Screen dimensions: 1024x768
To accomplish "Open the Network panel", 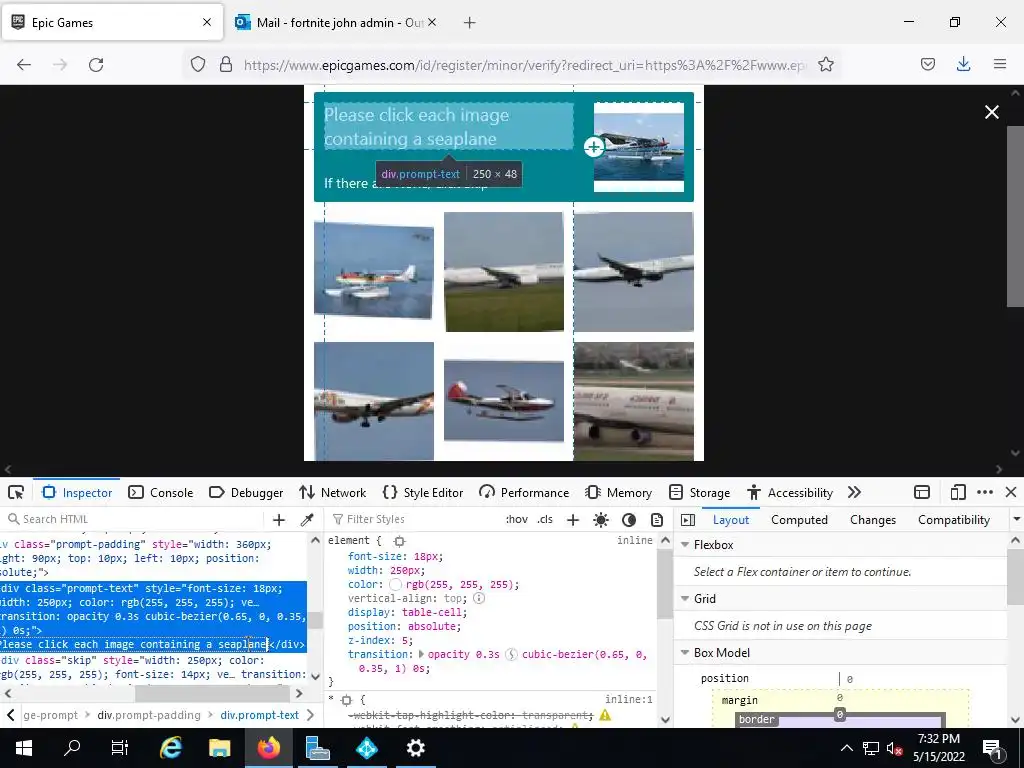I will click(x=332, y=492).
